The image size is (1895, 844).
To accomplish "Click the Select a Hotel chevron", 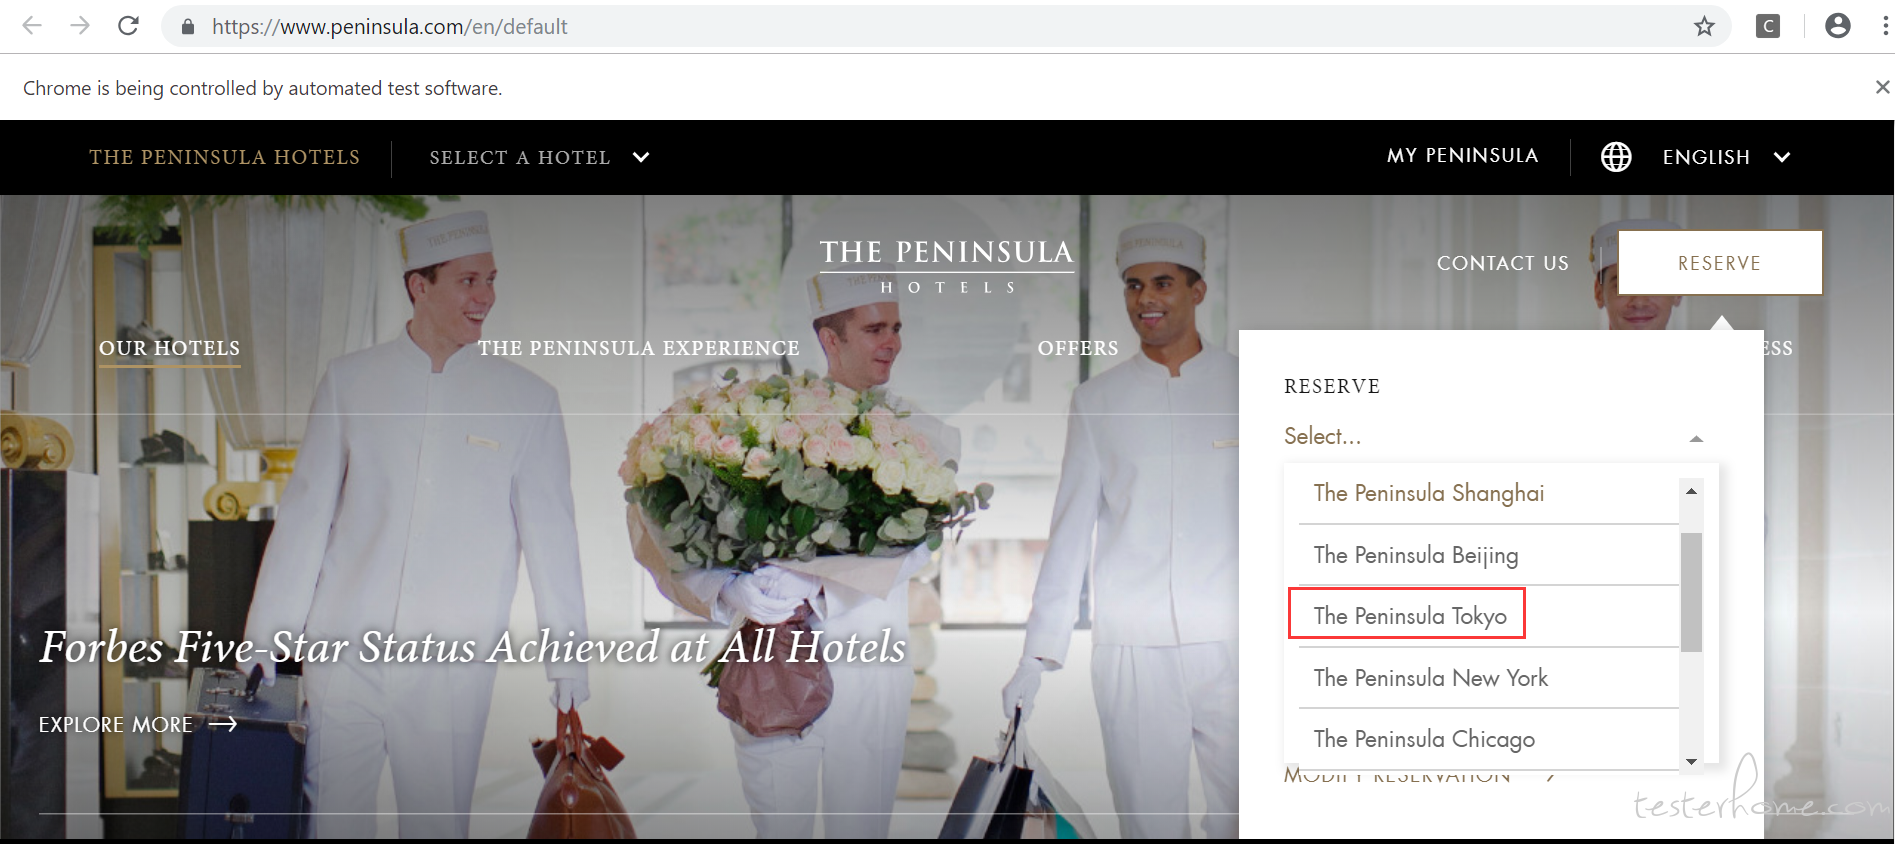I will pyautogui.click(x=641, y=157).
